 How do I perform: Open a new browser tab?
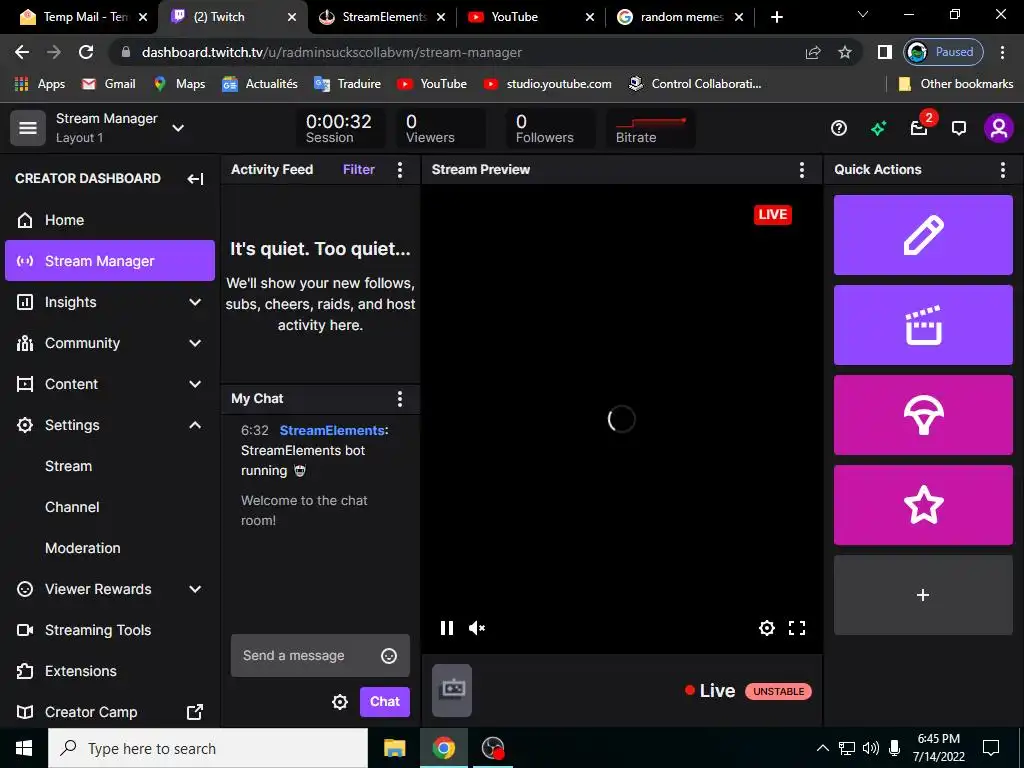pos(776,17)
